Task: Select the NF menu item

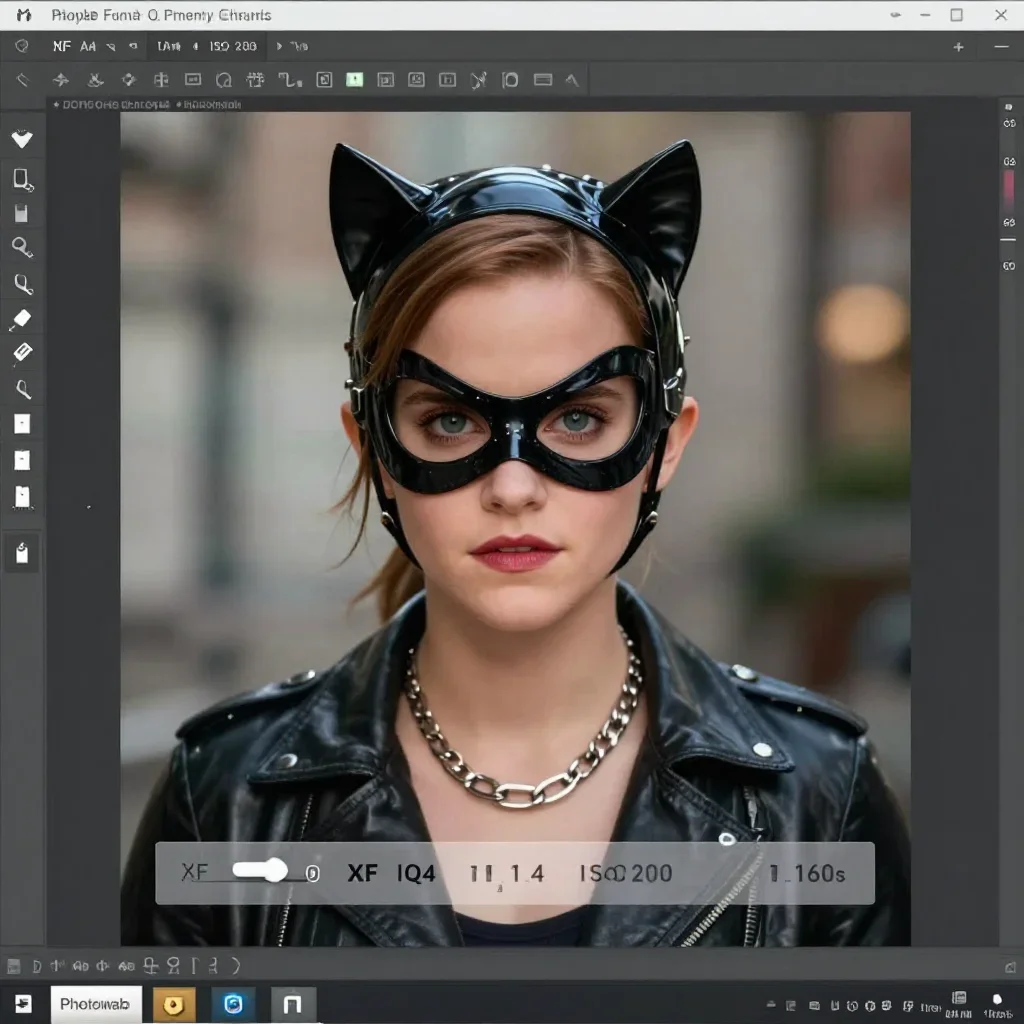Action: point(62,46)
